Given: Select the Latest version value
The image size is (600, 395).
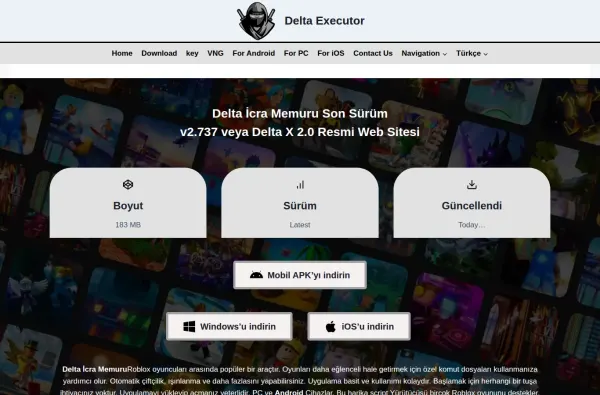Looking at the screenshot, I should [300, 225].
